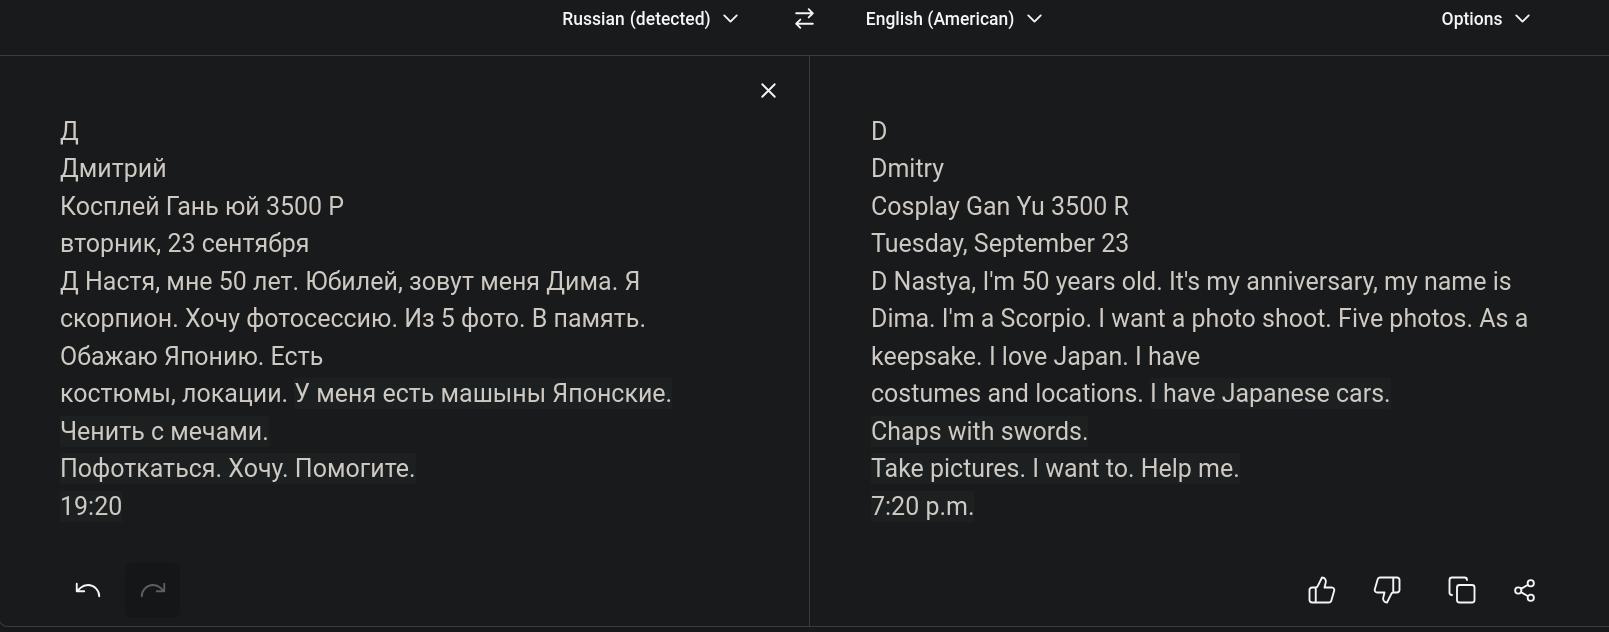Image resolution: width=1609 pixels, height=632 pixels.
Task: Click the "19:20" timestamp in source text
Action: [x=91, y=507]
